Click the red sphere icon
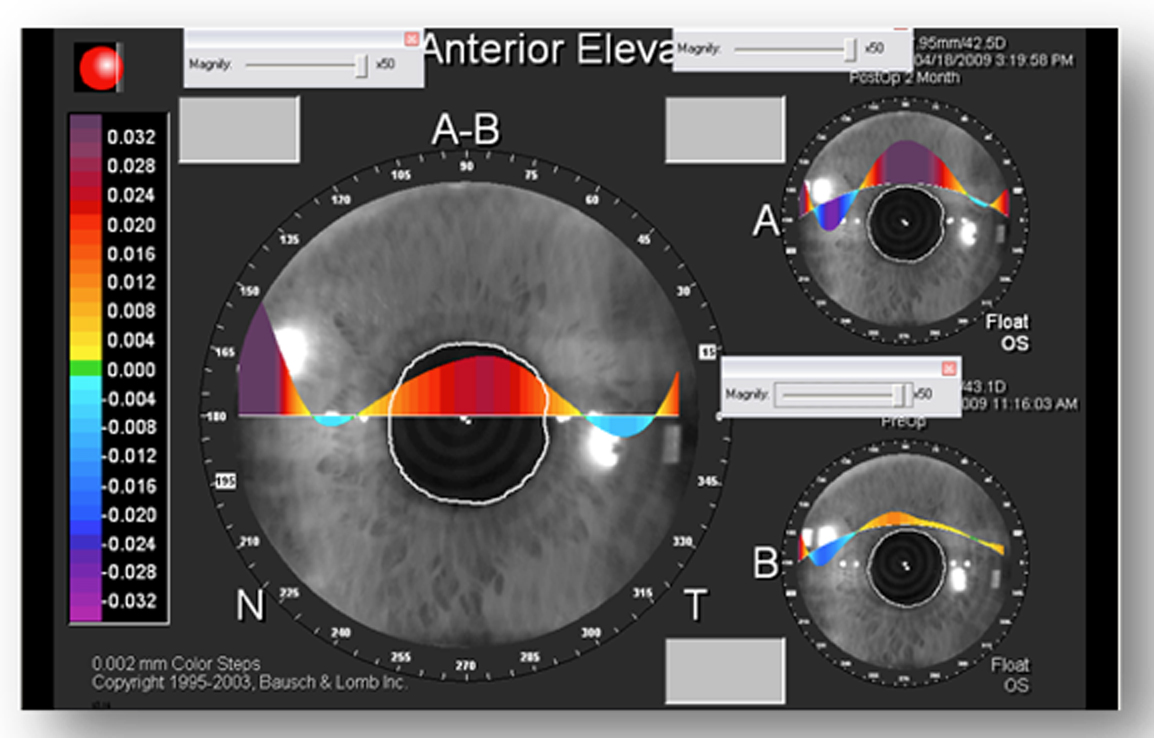Image resolution: width=1154 pixels, height=738 pixels. pos(102,67)
